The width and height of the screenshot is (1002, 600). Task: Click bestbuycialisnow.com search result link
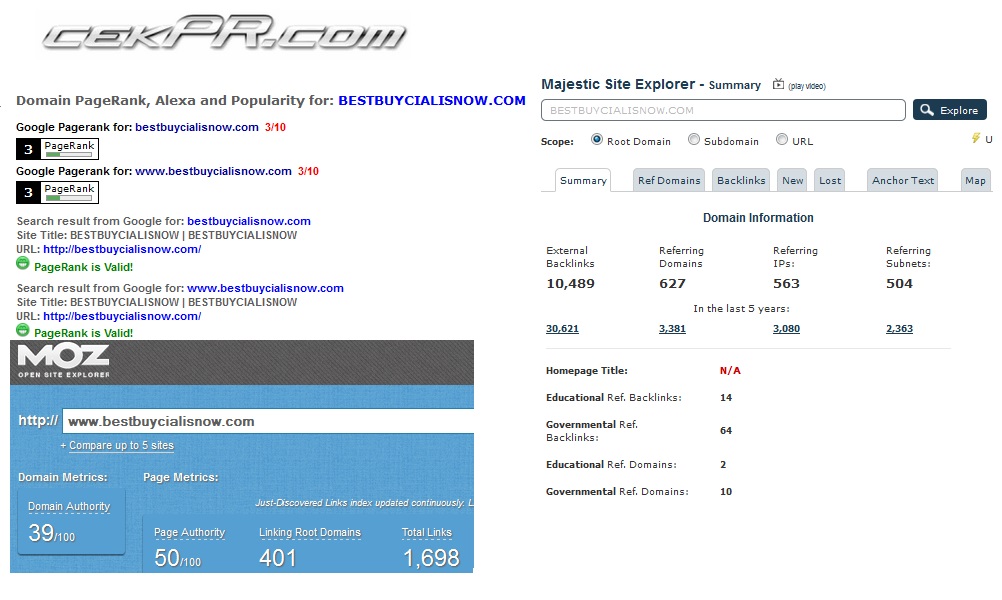tap(249, 221)
